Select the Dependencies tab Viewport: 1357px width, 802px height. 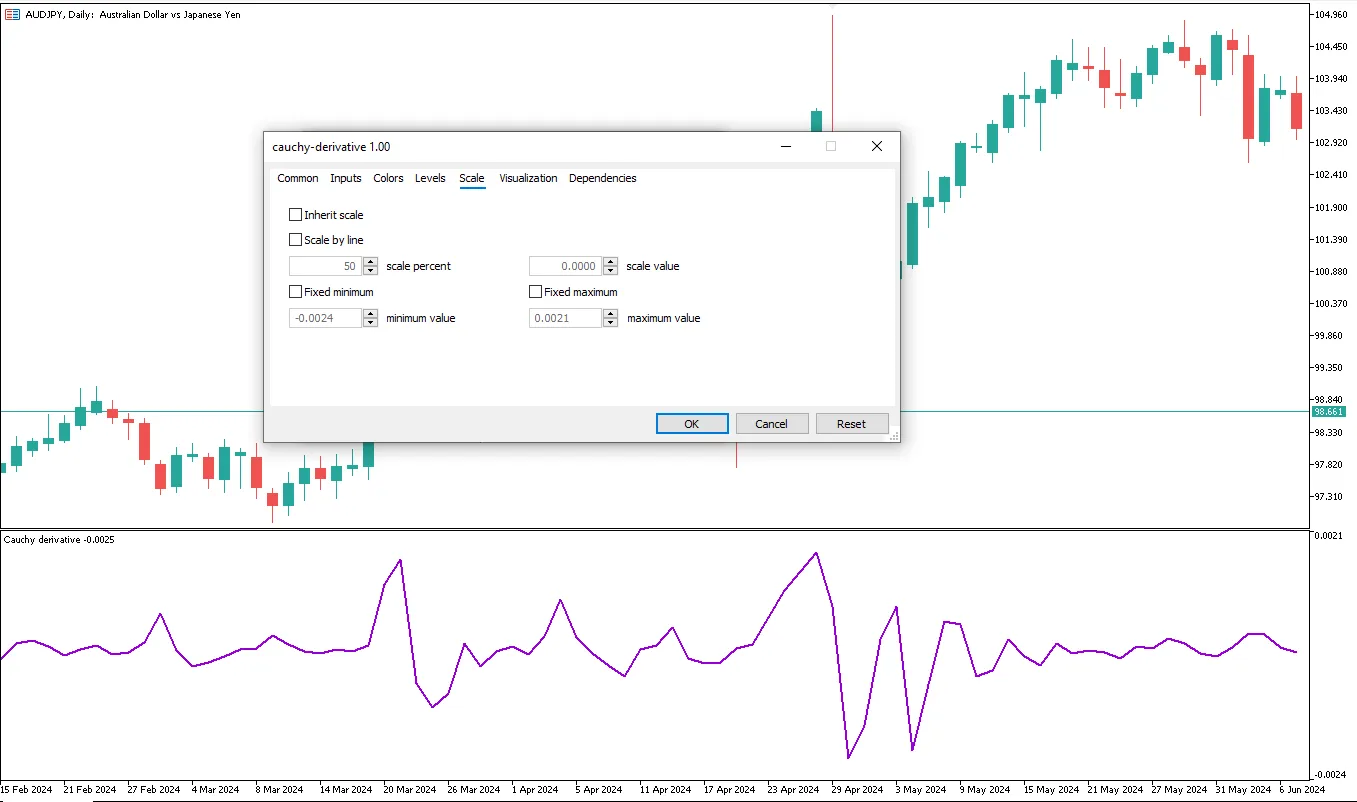pyautogui.click(x=602, y=178)
